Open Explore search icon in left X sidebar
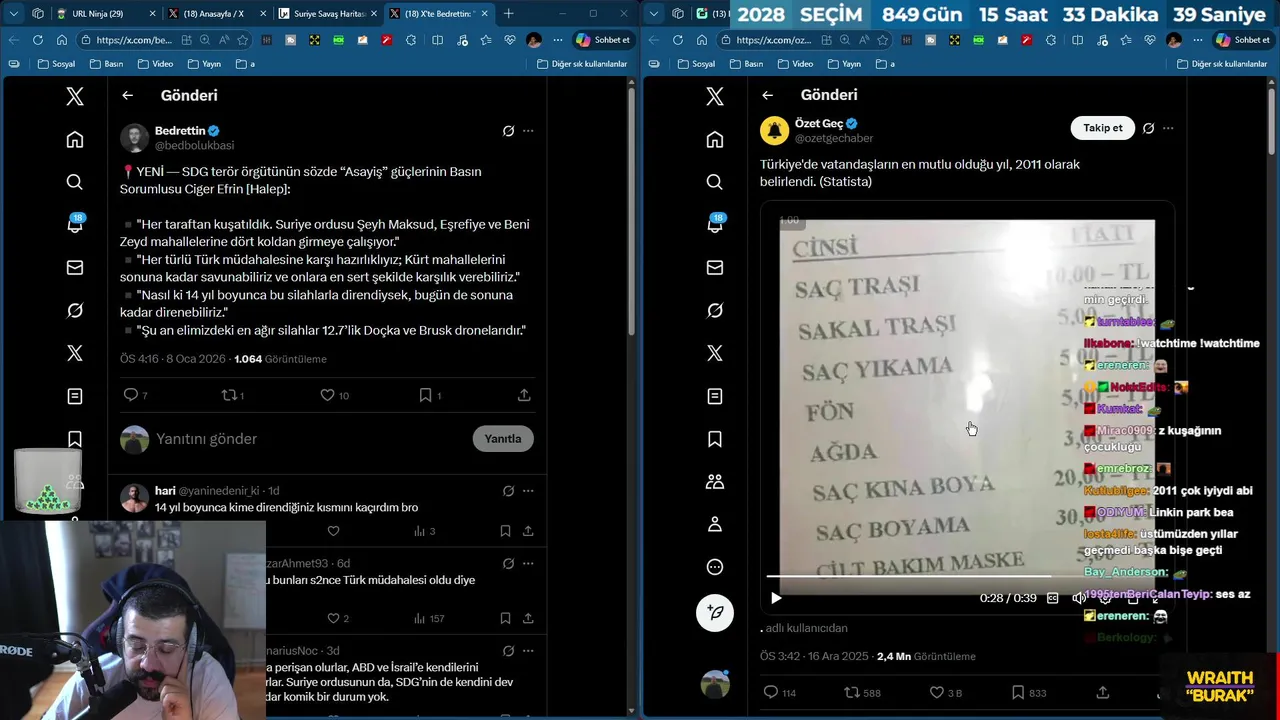Screen dimensions: 1280x720 click(x=75, y=182)
